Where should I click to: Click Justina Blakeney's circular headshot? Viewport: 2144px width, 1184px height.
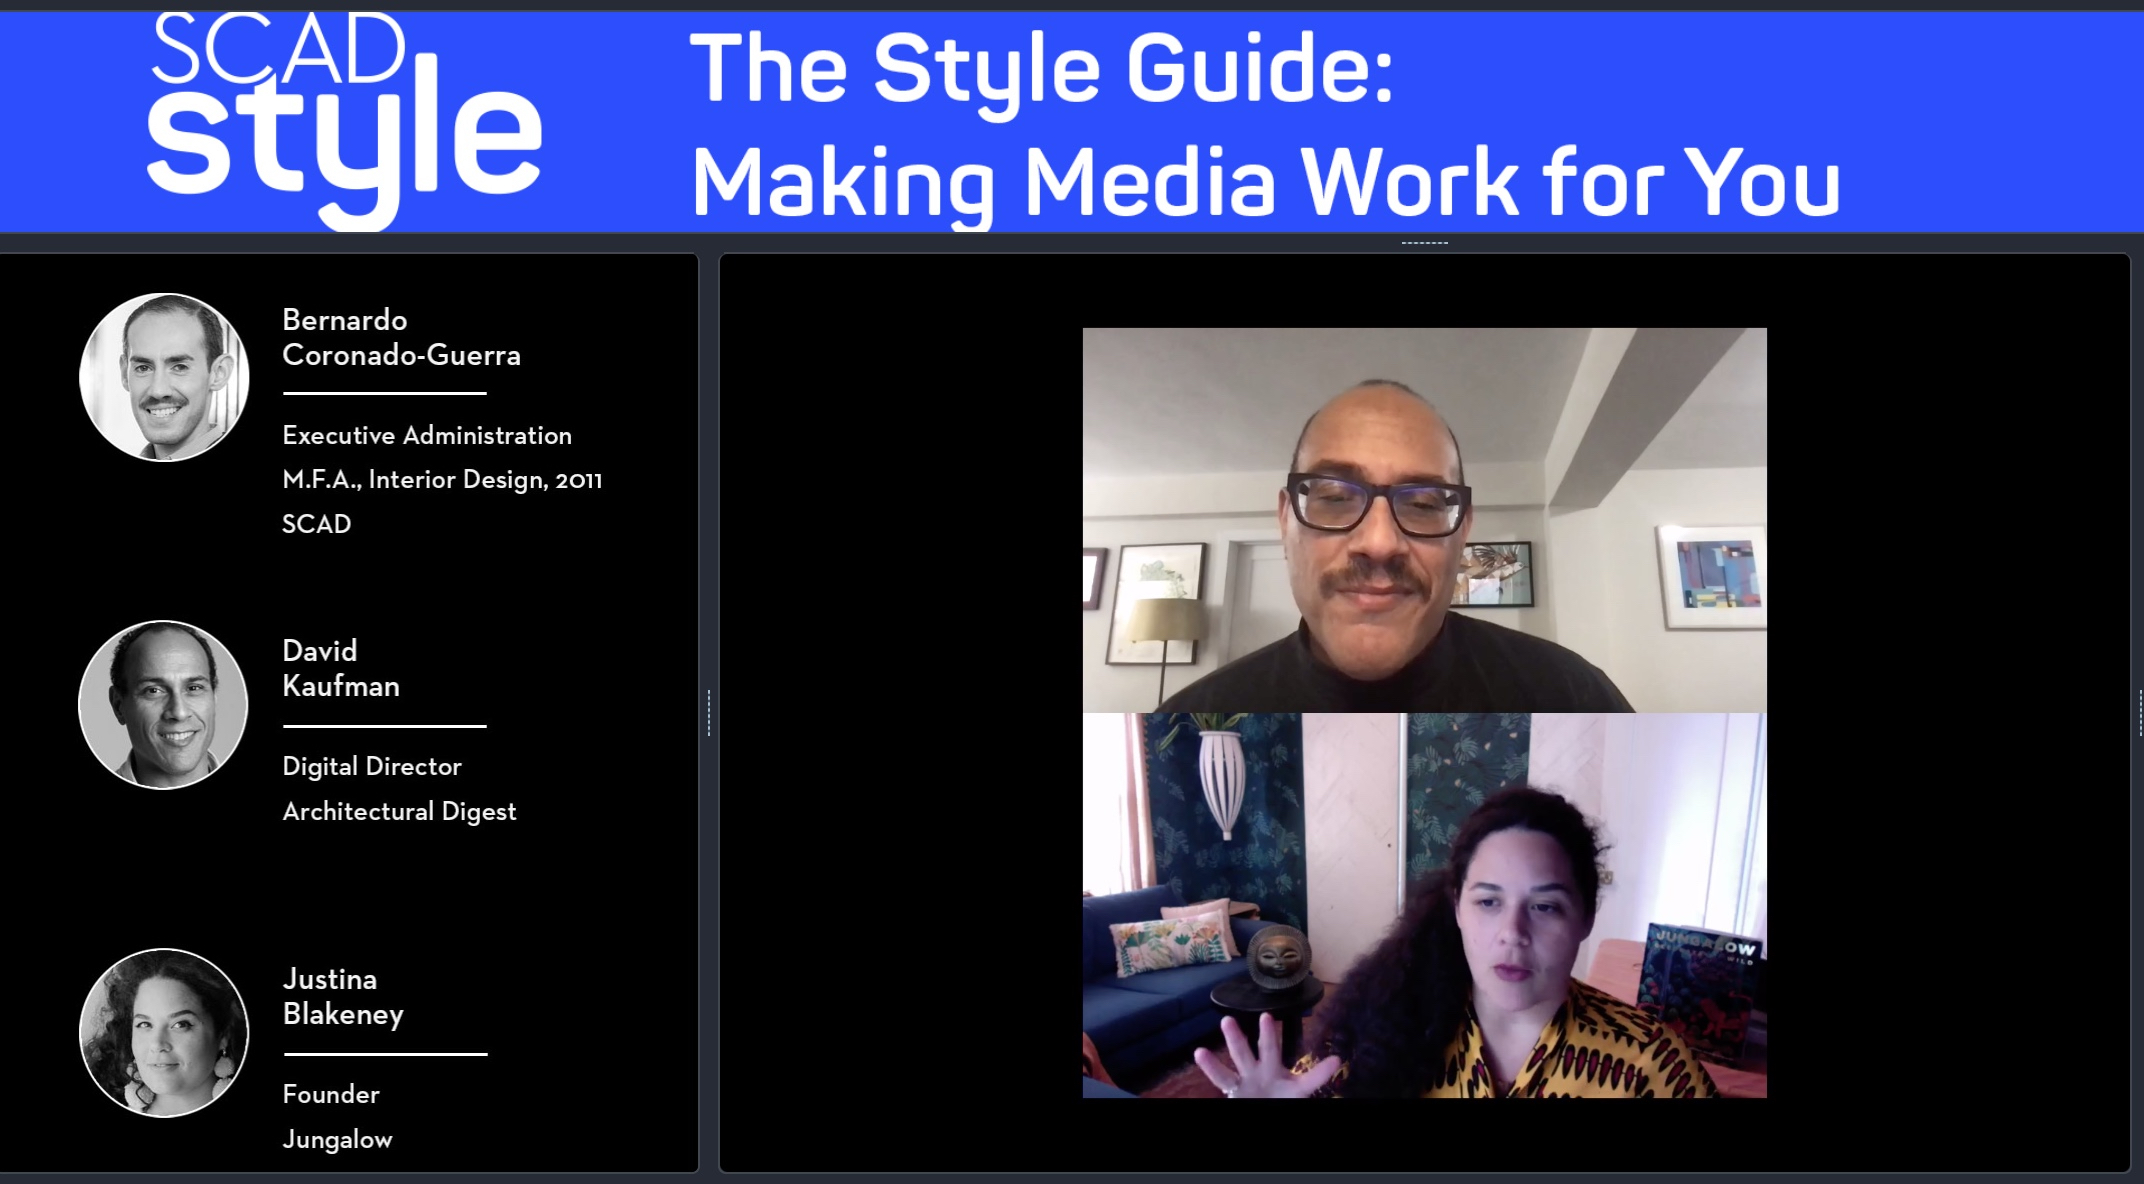click(164, 1033)
